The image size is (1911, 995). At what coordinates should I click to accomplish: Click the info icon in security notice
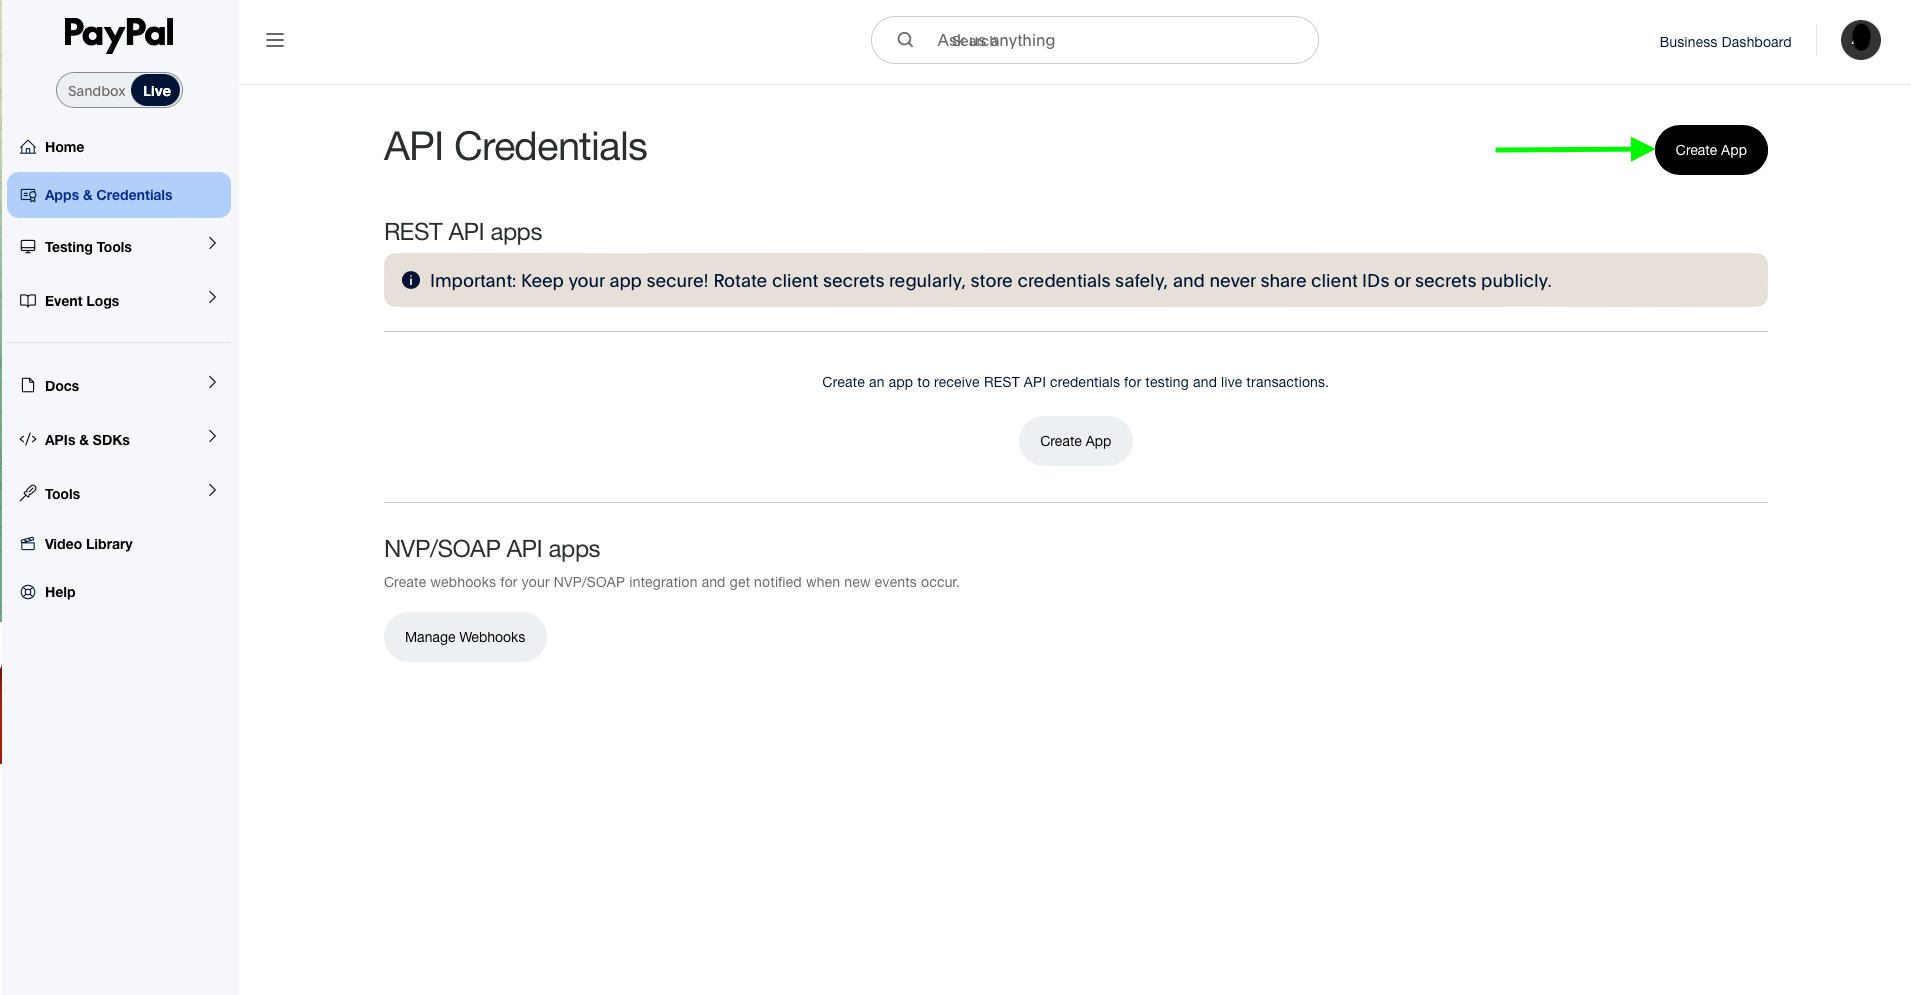pos(410,280)
